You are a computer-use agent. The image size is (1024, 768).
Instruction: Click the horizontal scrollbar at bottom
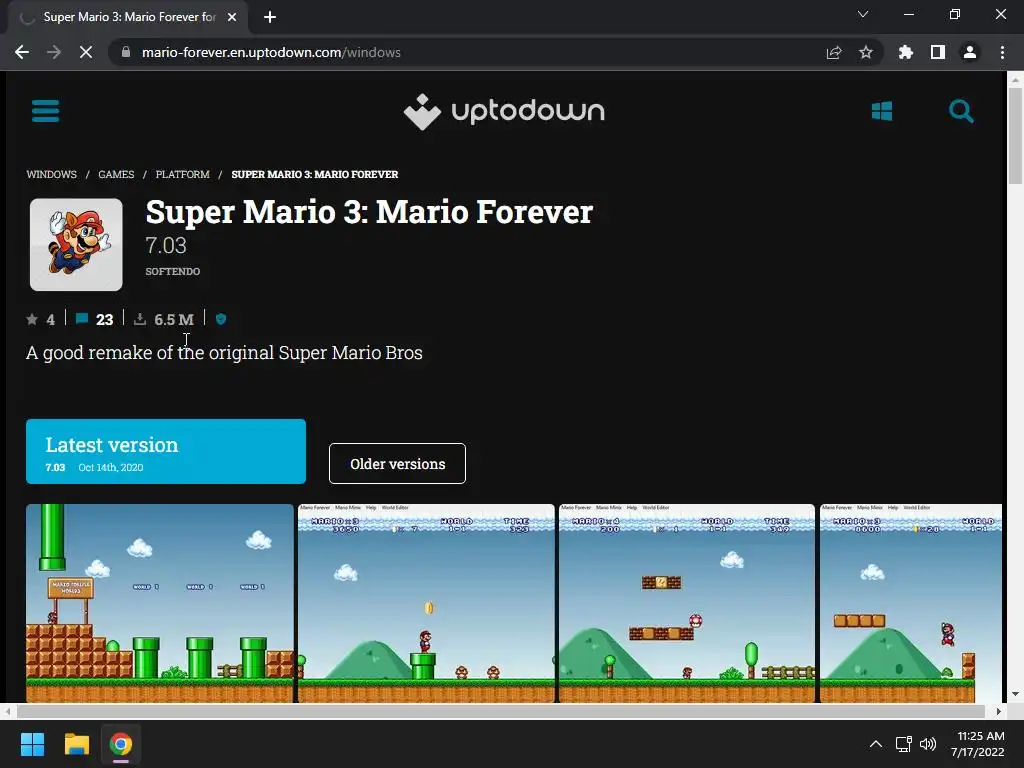[500, 711]
